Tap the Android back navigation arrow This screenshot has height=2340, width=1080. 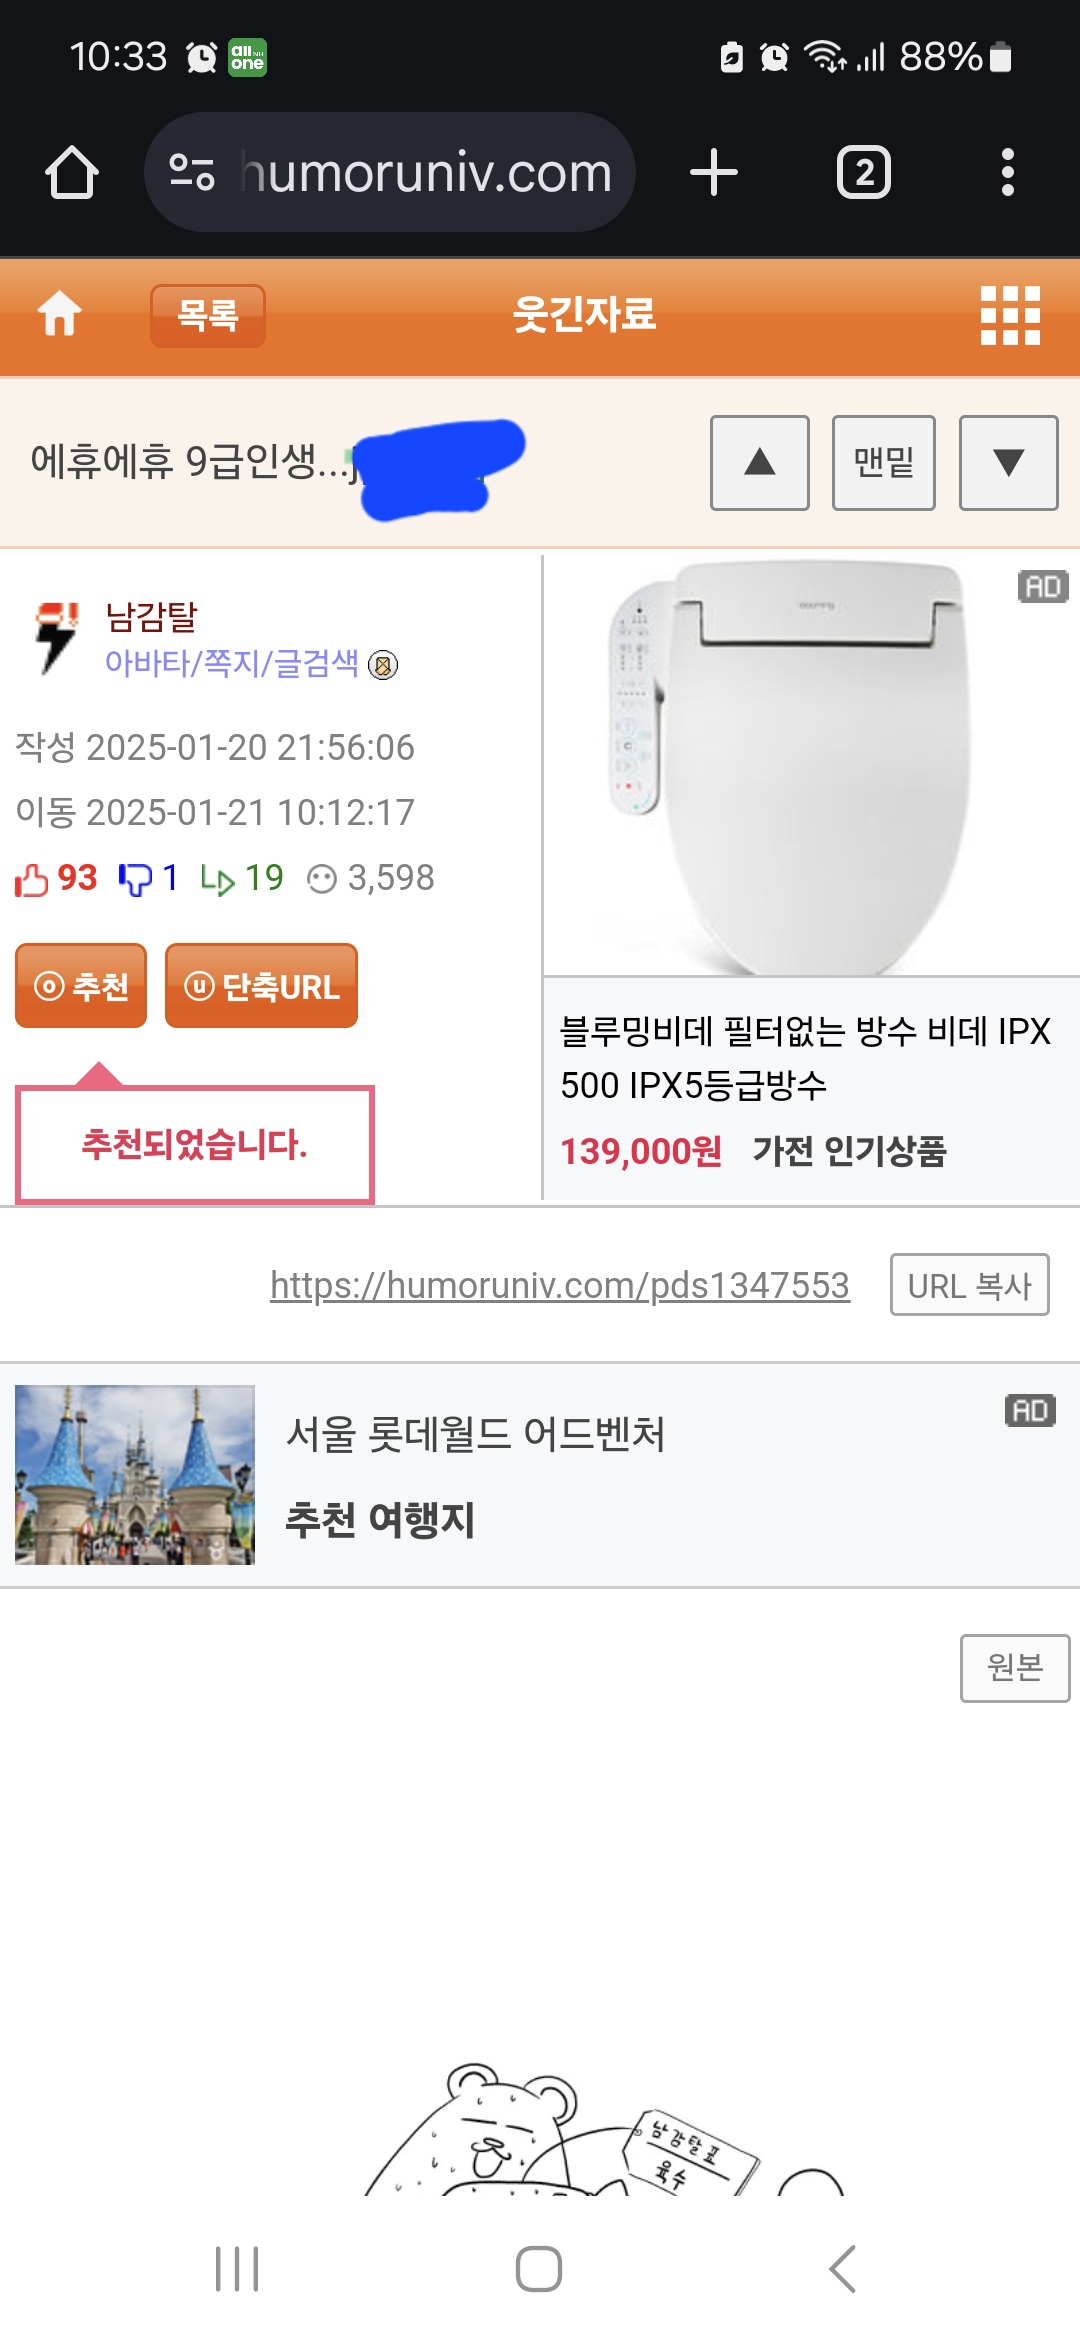pos(843,2268)
